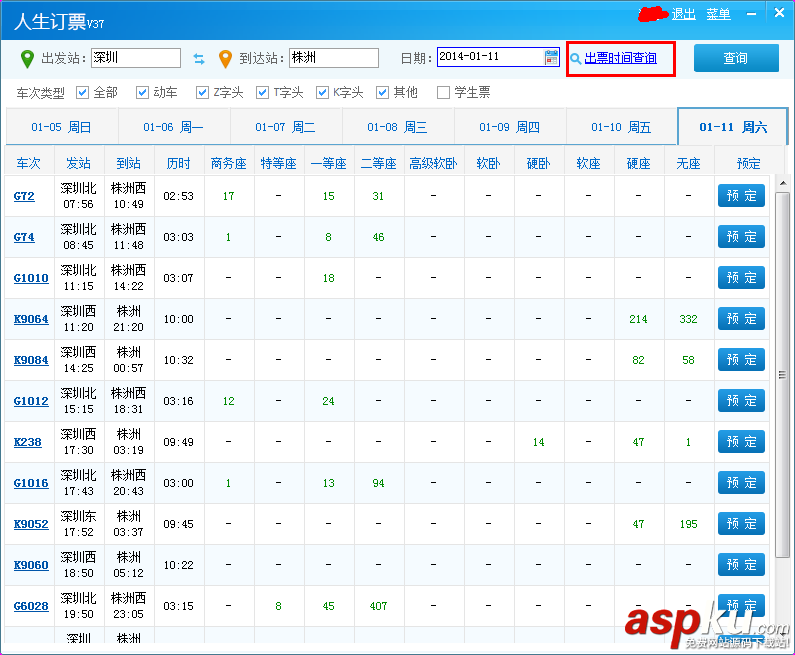The width and height of the screenshot is (795, 655).
Task: Toggle the T字头 checkbox
Action: 262,92
